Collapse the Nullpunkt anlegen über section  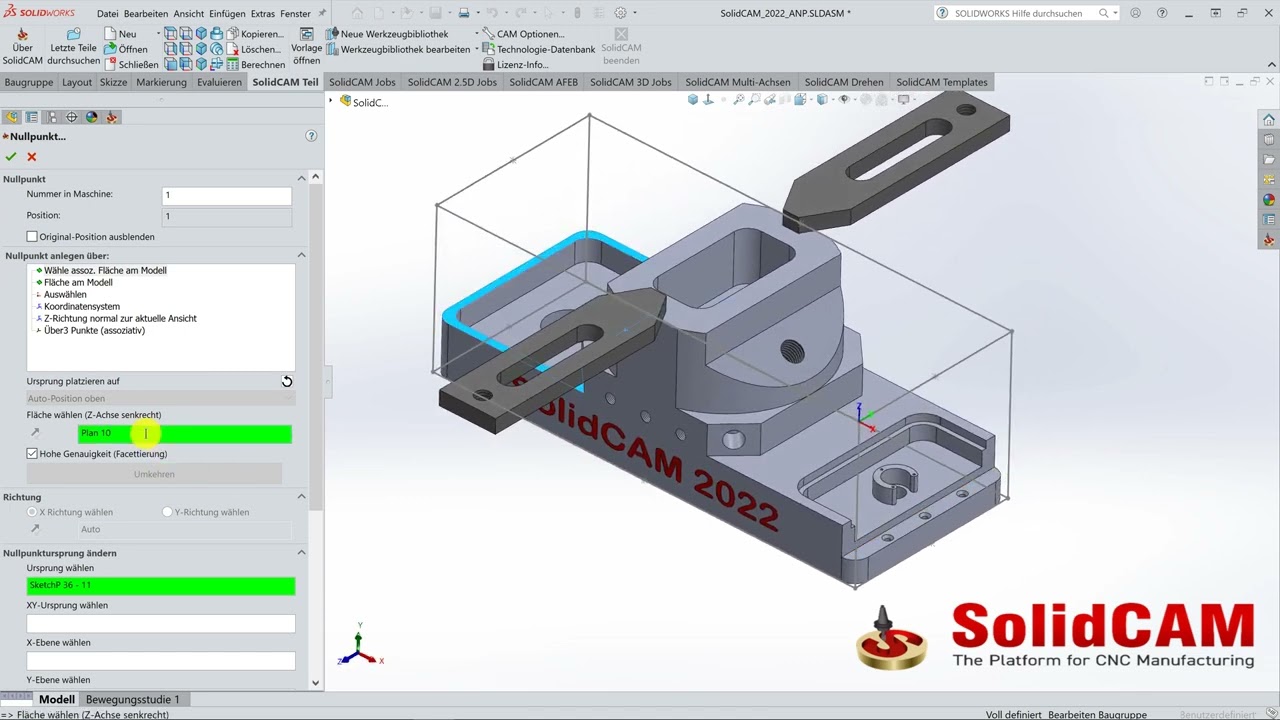click(x=301, y=255)
